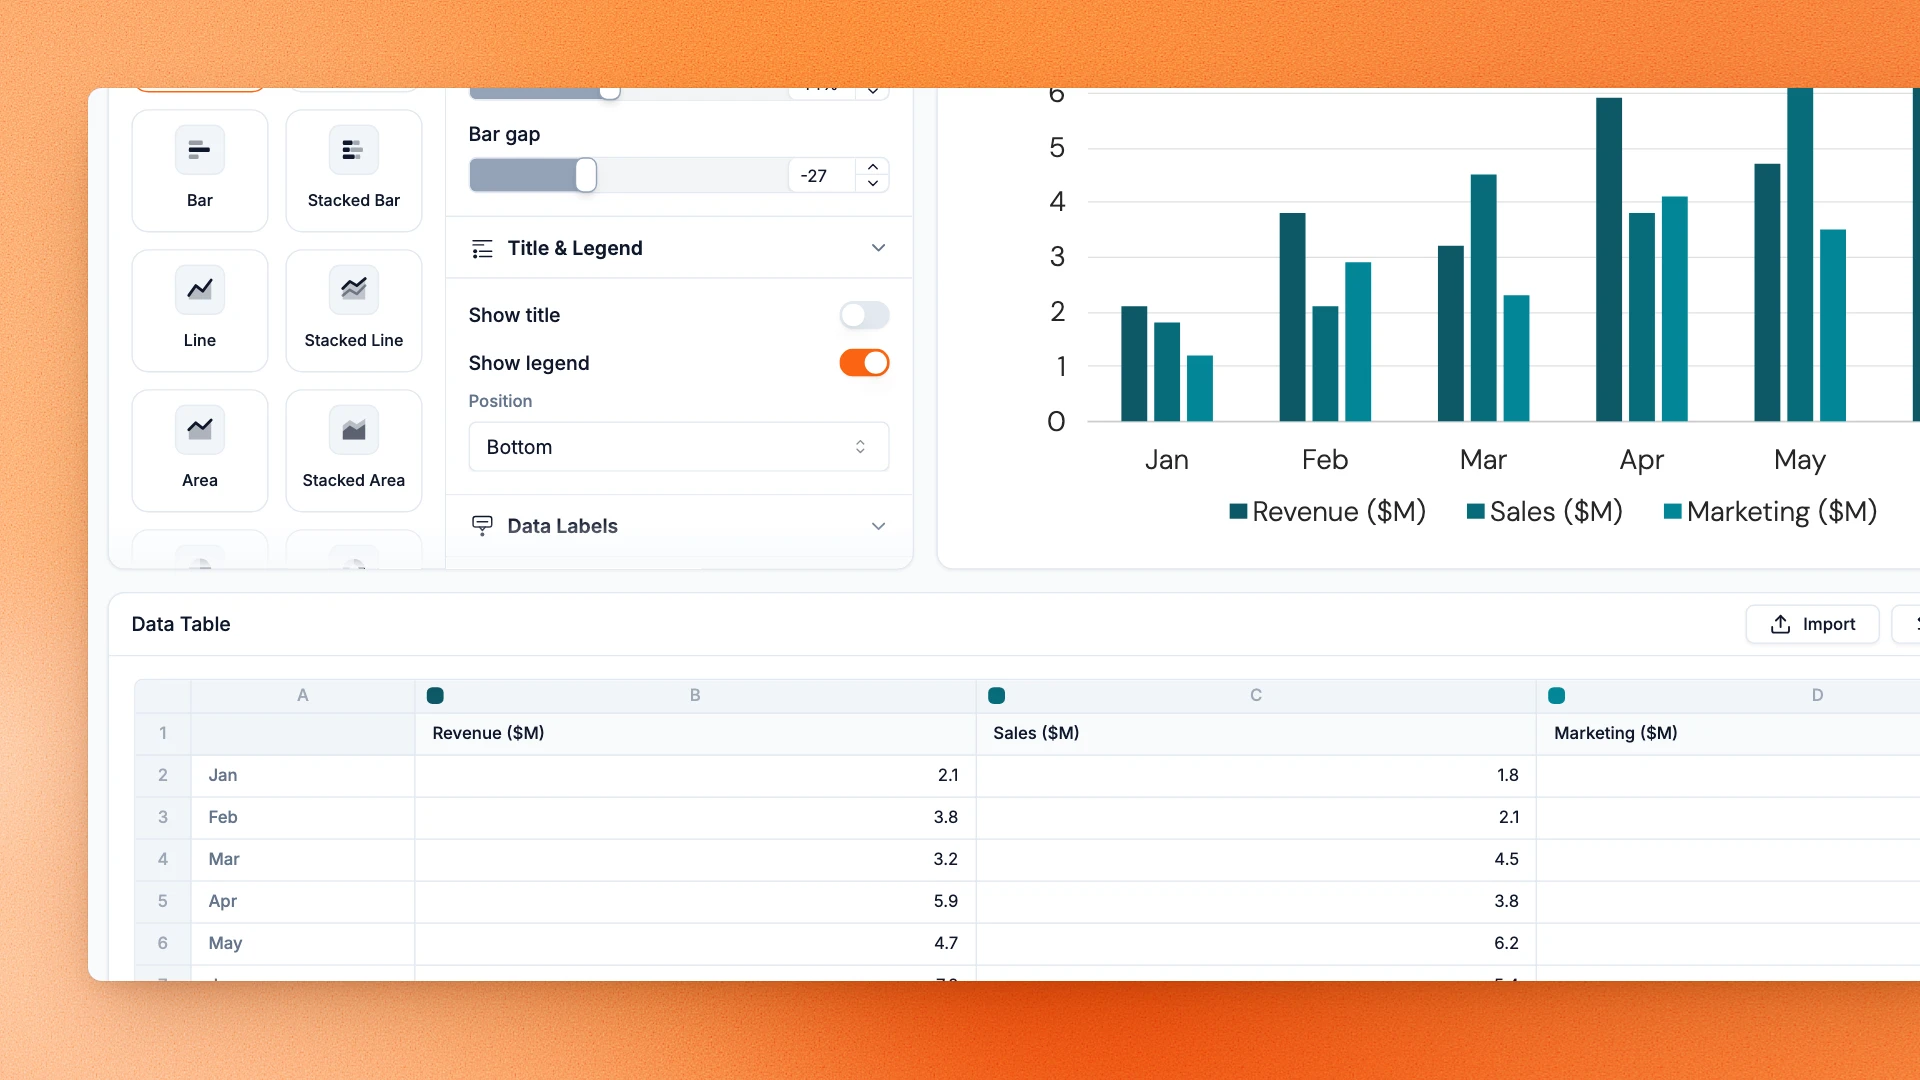This screenshot has width=1920, height=1080.
Task: Click the Apr cell in column A
Action: (303, 901)
